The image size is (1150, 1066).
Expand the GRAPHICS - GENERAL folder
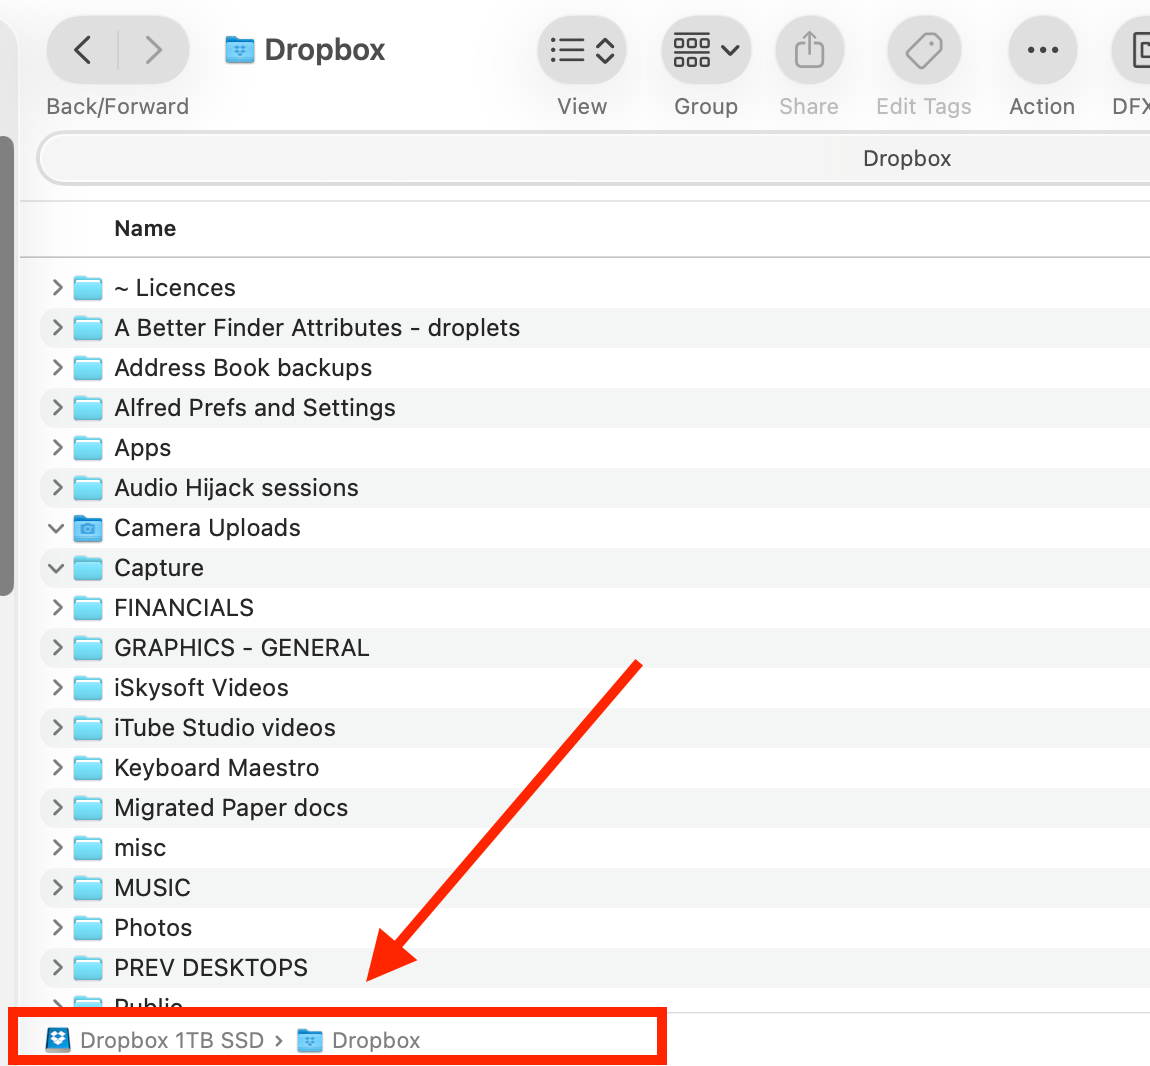[x=57, y=647]
